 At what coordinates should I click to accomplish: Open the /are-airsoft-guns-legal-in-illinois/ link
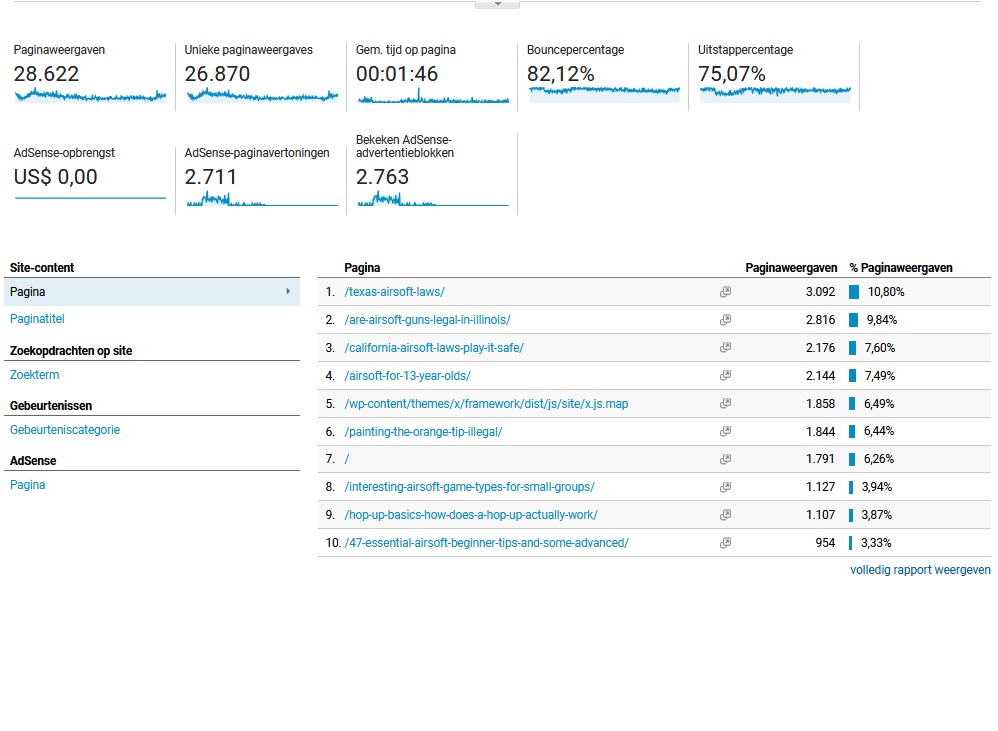[427, 320]
